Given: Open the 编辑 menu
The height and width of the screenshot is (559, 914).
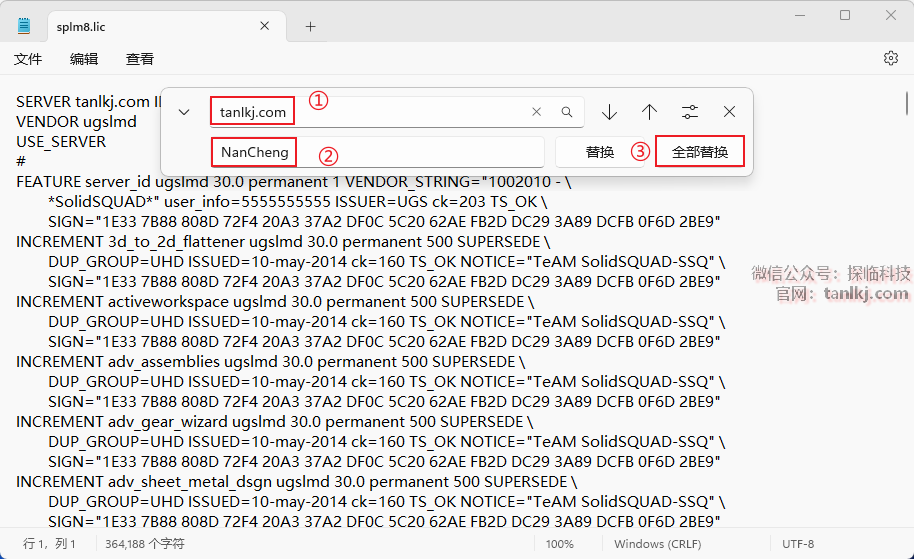Looking at the screenshot, I should [84, 59].
